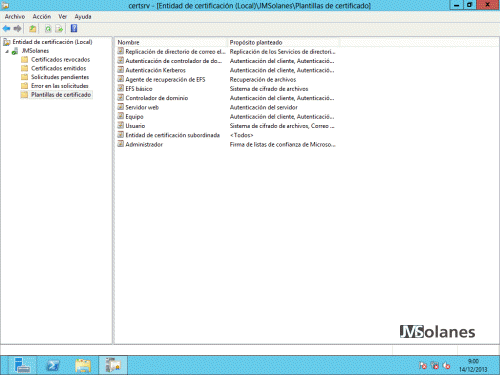Sort by the Nombre column header
Screen dimensions: 500x375
click(171, 42)
